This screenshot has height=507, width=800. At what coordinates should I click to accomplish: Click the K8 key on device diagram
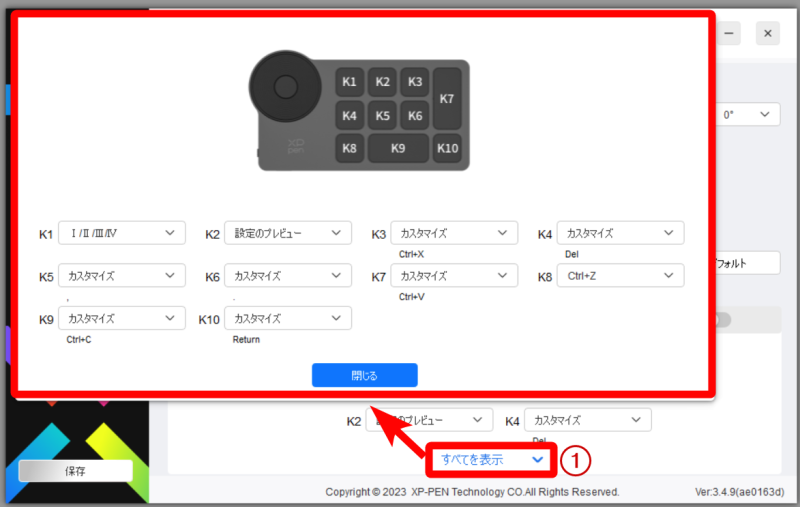[348, 148]
